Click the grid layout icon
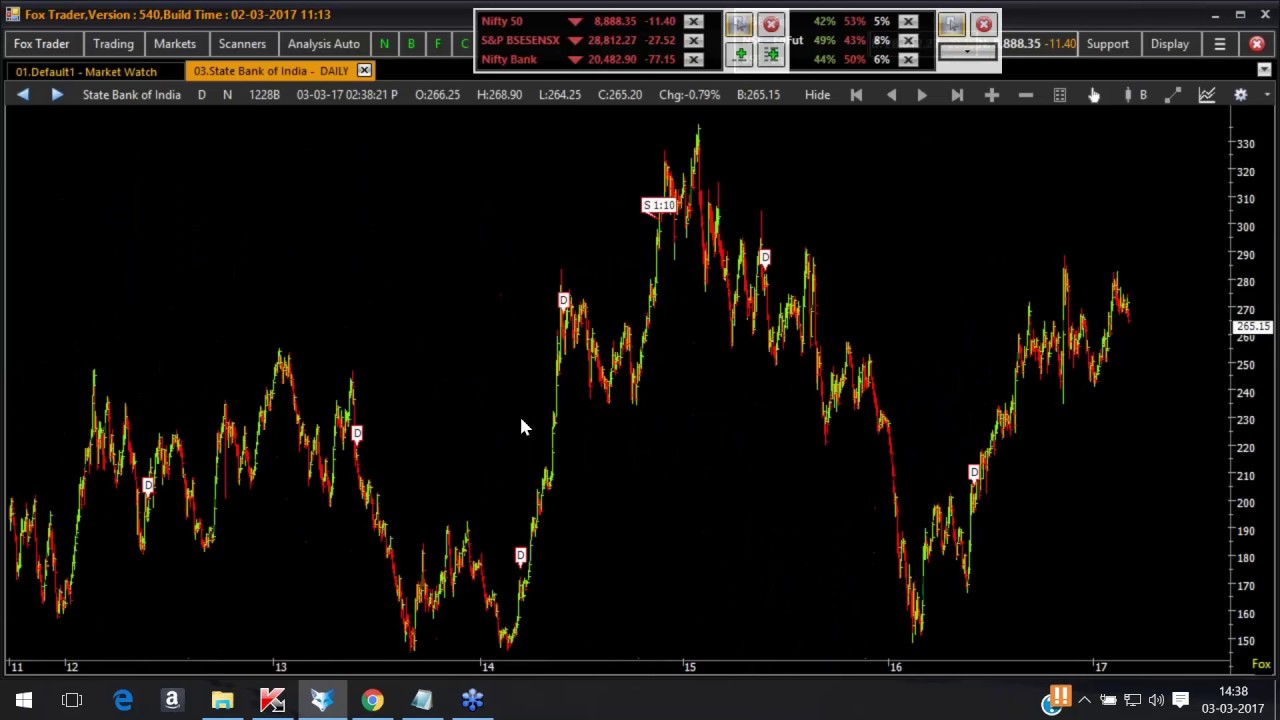 coord(1060,95)
